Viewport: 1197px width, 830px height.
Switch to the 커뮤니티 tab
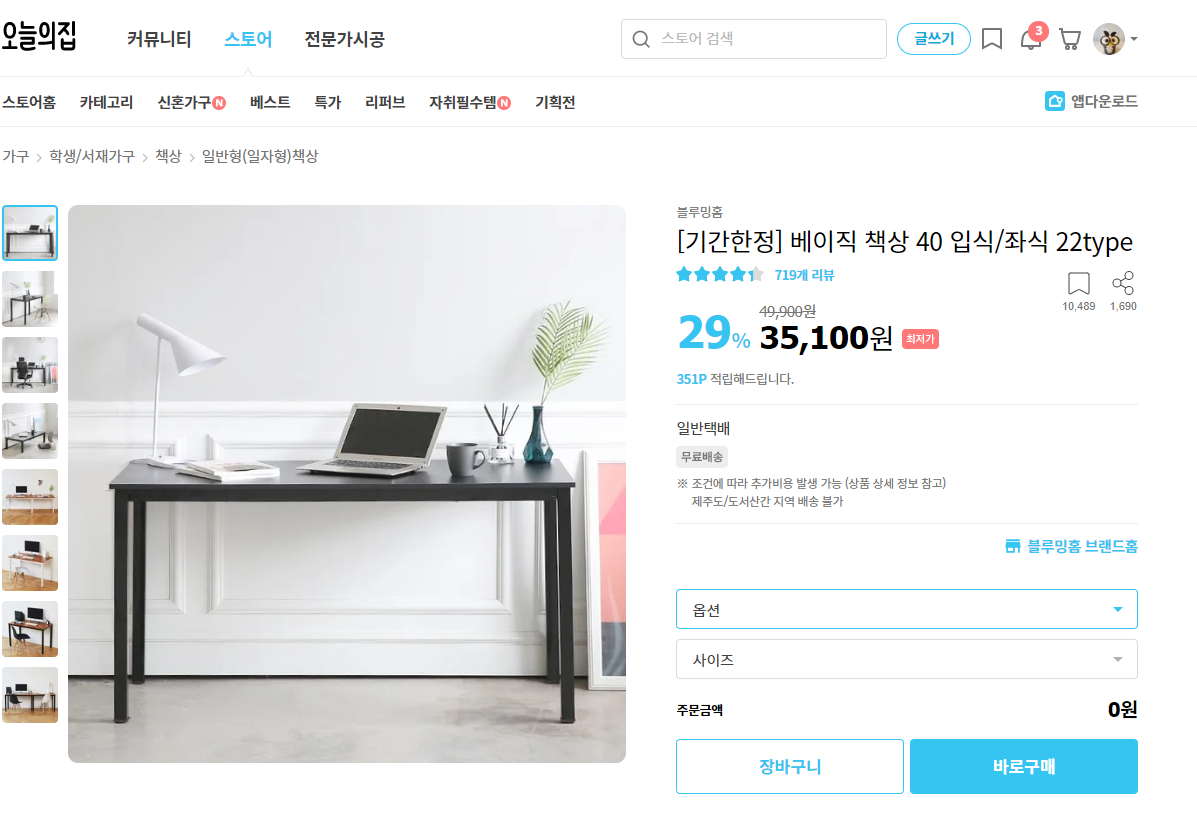point(159,39)
